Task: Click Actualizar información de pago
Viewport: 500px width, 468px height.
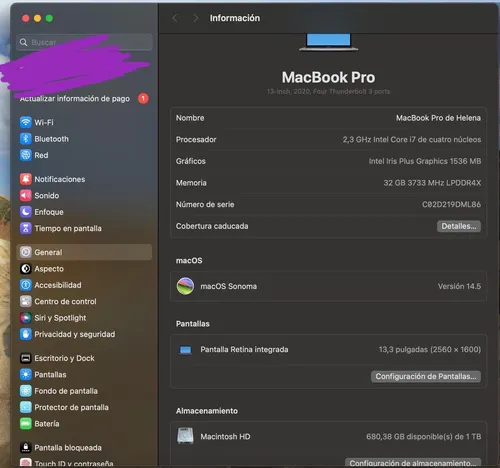Action: tap(75, 99)
